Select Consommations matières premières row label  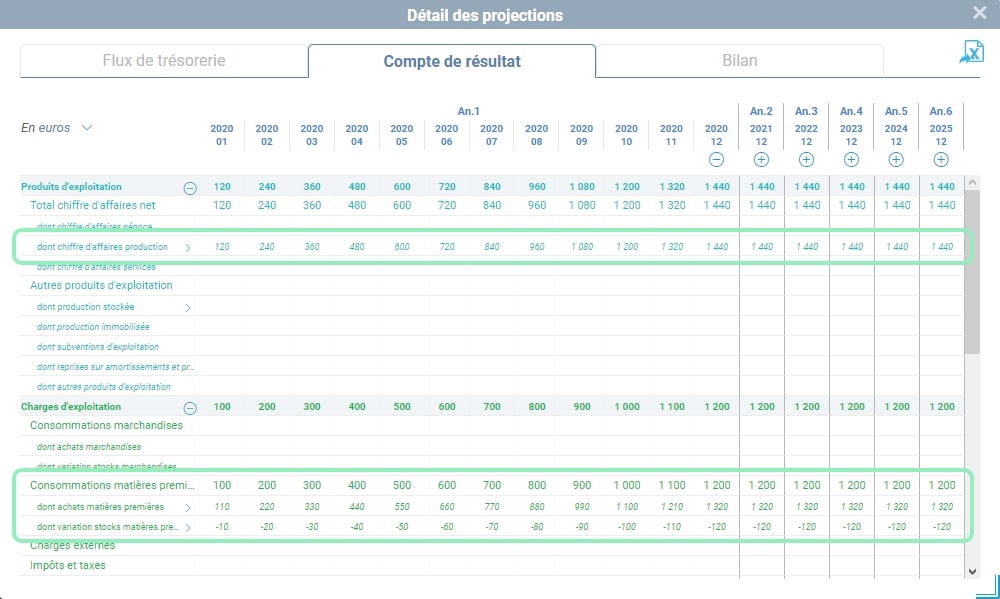(x=112, y=485)
